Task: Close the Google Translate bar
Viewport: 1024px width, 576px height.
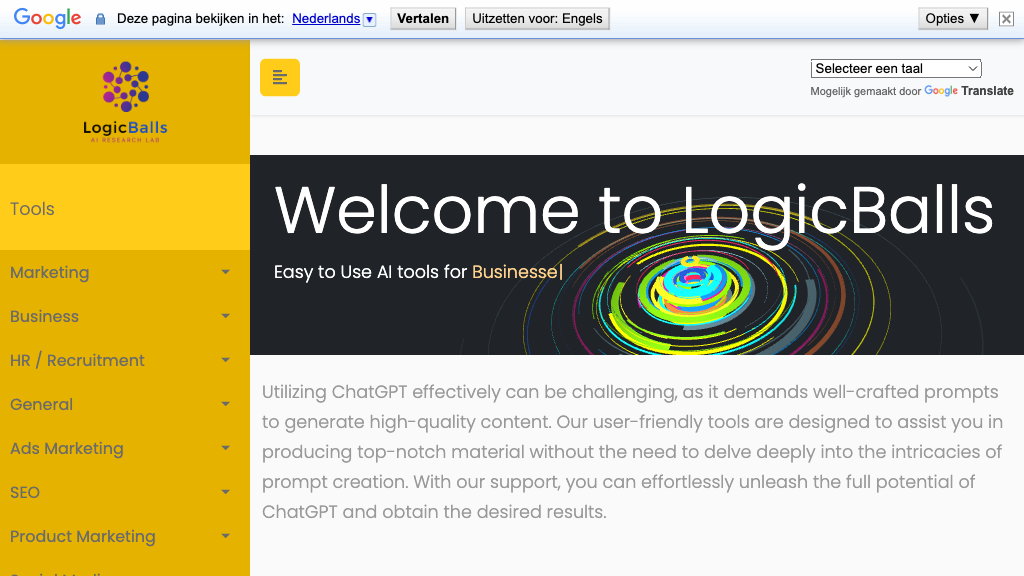Action: [x=1006, y=17]
